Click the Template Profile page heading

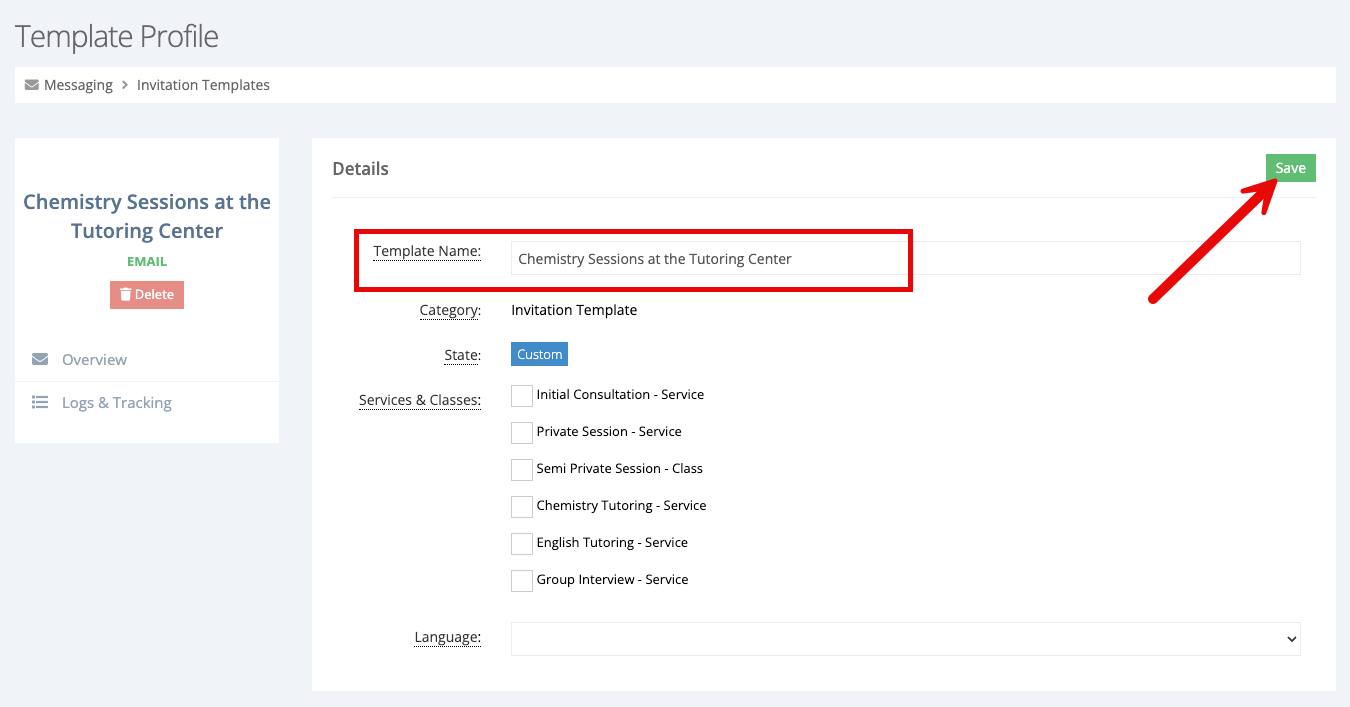click(x=117, y=37)
